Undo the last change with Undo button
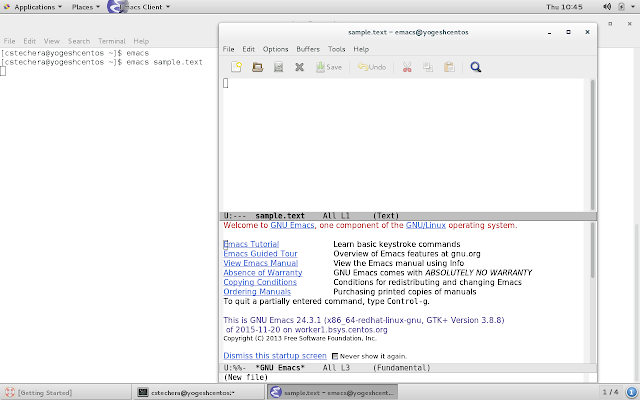 click(x=372, y=67)
